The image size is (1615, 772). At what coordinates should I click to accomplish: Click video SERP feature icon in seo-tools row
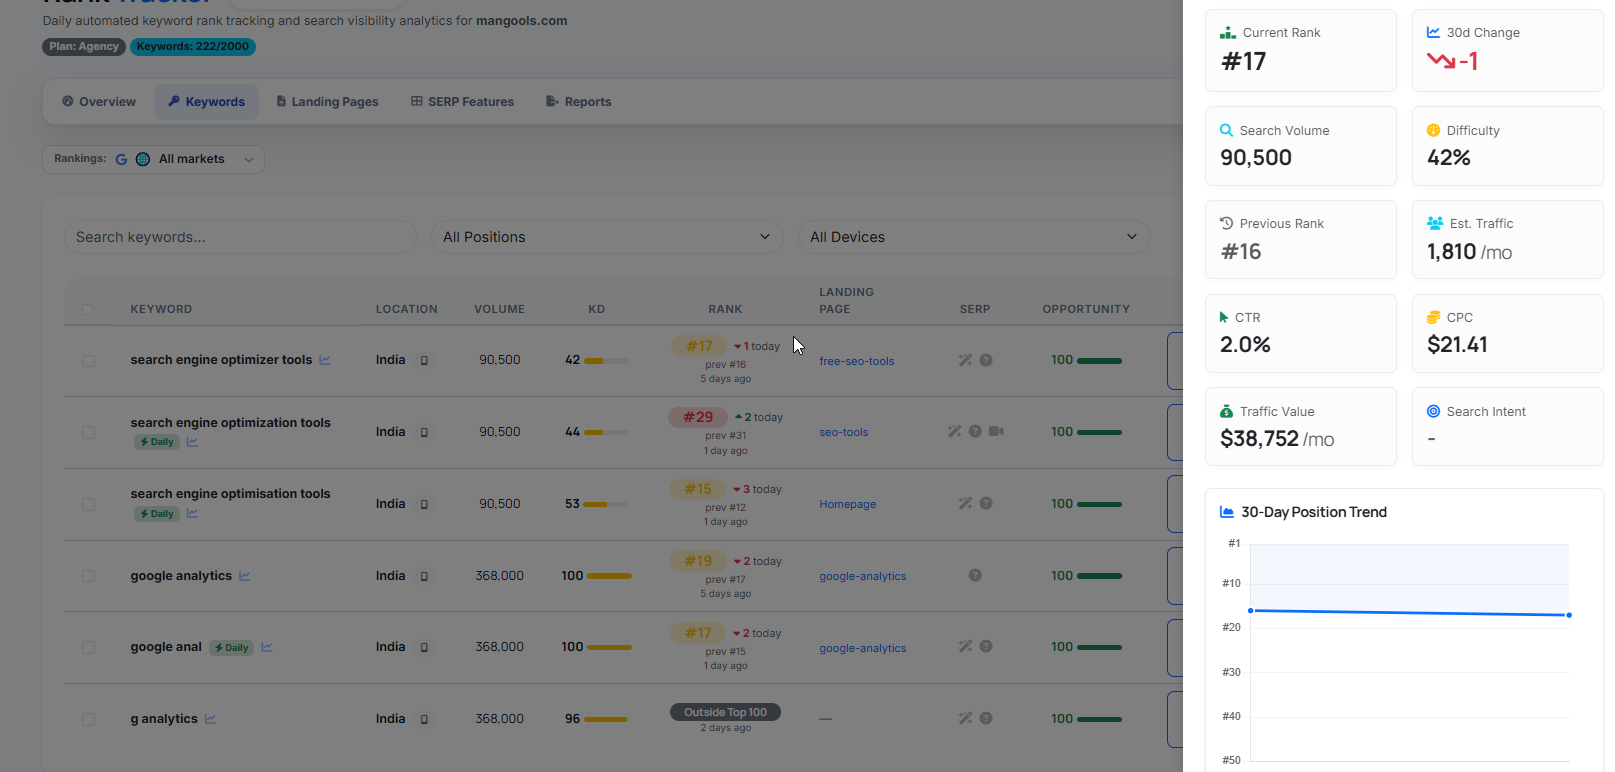tap(996, 432)
